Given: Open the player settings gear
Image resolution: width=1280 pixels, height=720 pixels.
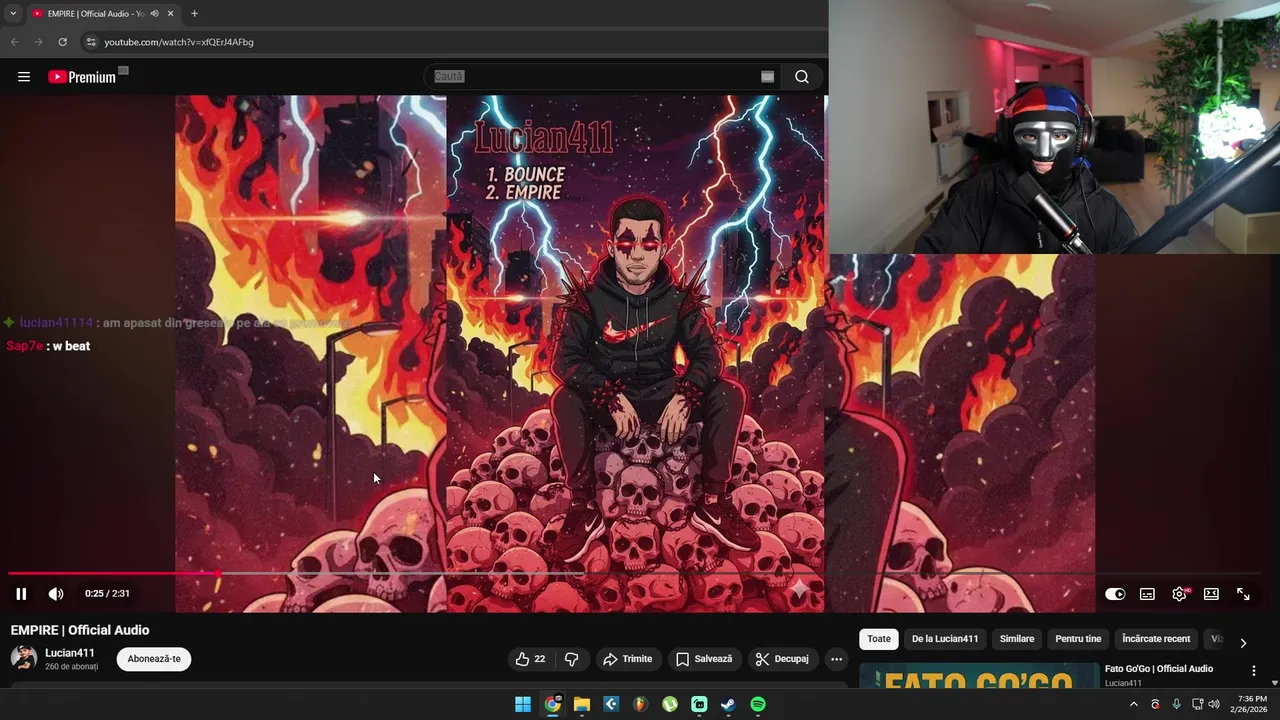Looking at the screenshot, I should (x=1180, y=594).
